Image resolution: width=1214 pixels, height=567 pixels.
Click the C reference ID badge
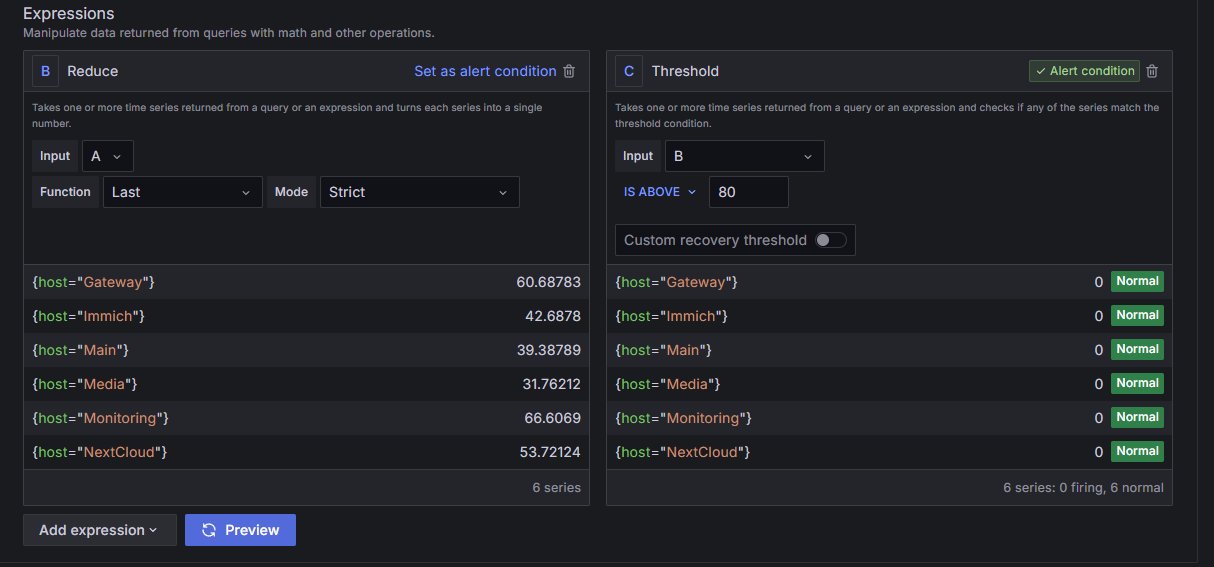click(x=629, y=71)
